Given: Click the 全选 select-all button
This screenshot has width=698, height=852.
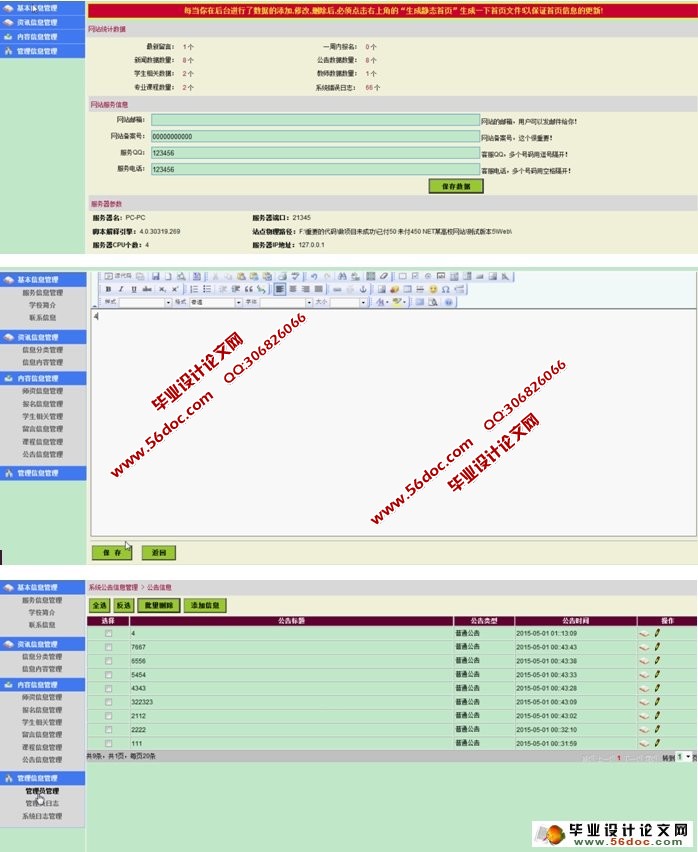Looking at the screenshot, I should 100,605.
